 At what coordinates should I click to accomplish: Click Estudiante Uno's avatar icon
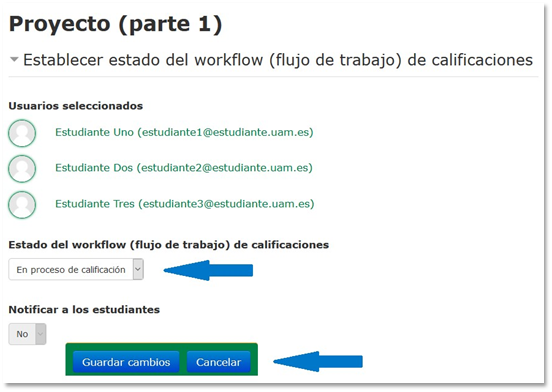point(22,133)
